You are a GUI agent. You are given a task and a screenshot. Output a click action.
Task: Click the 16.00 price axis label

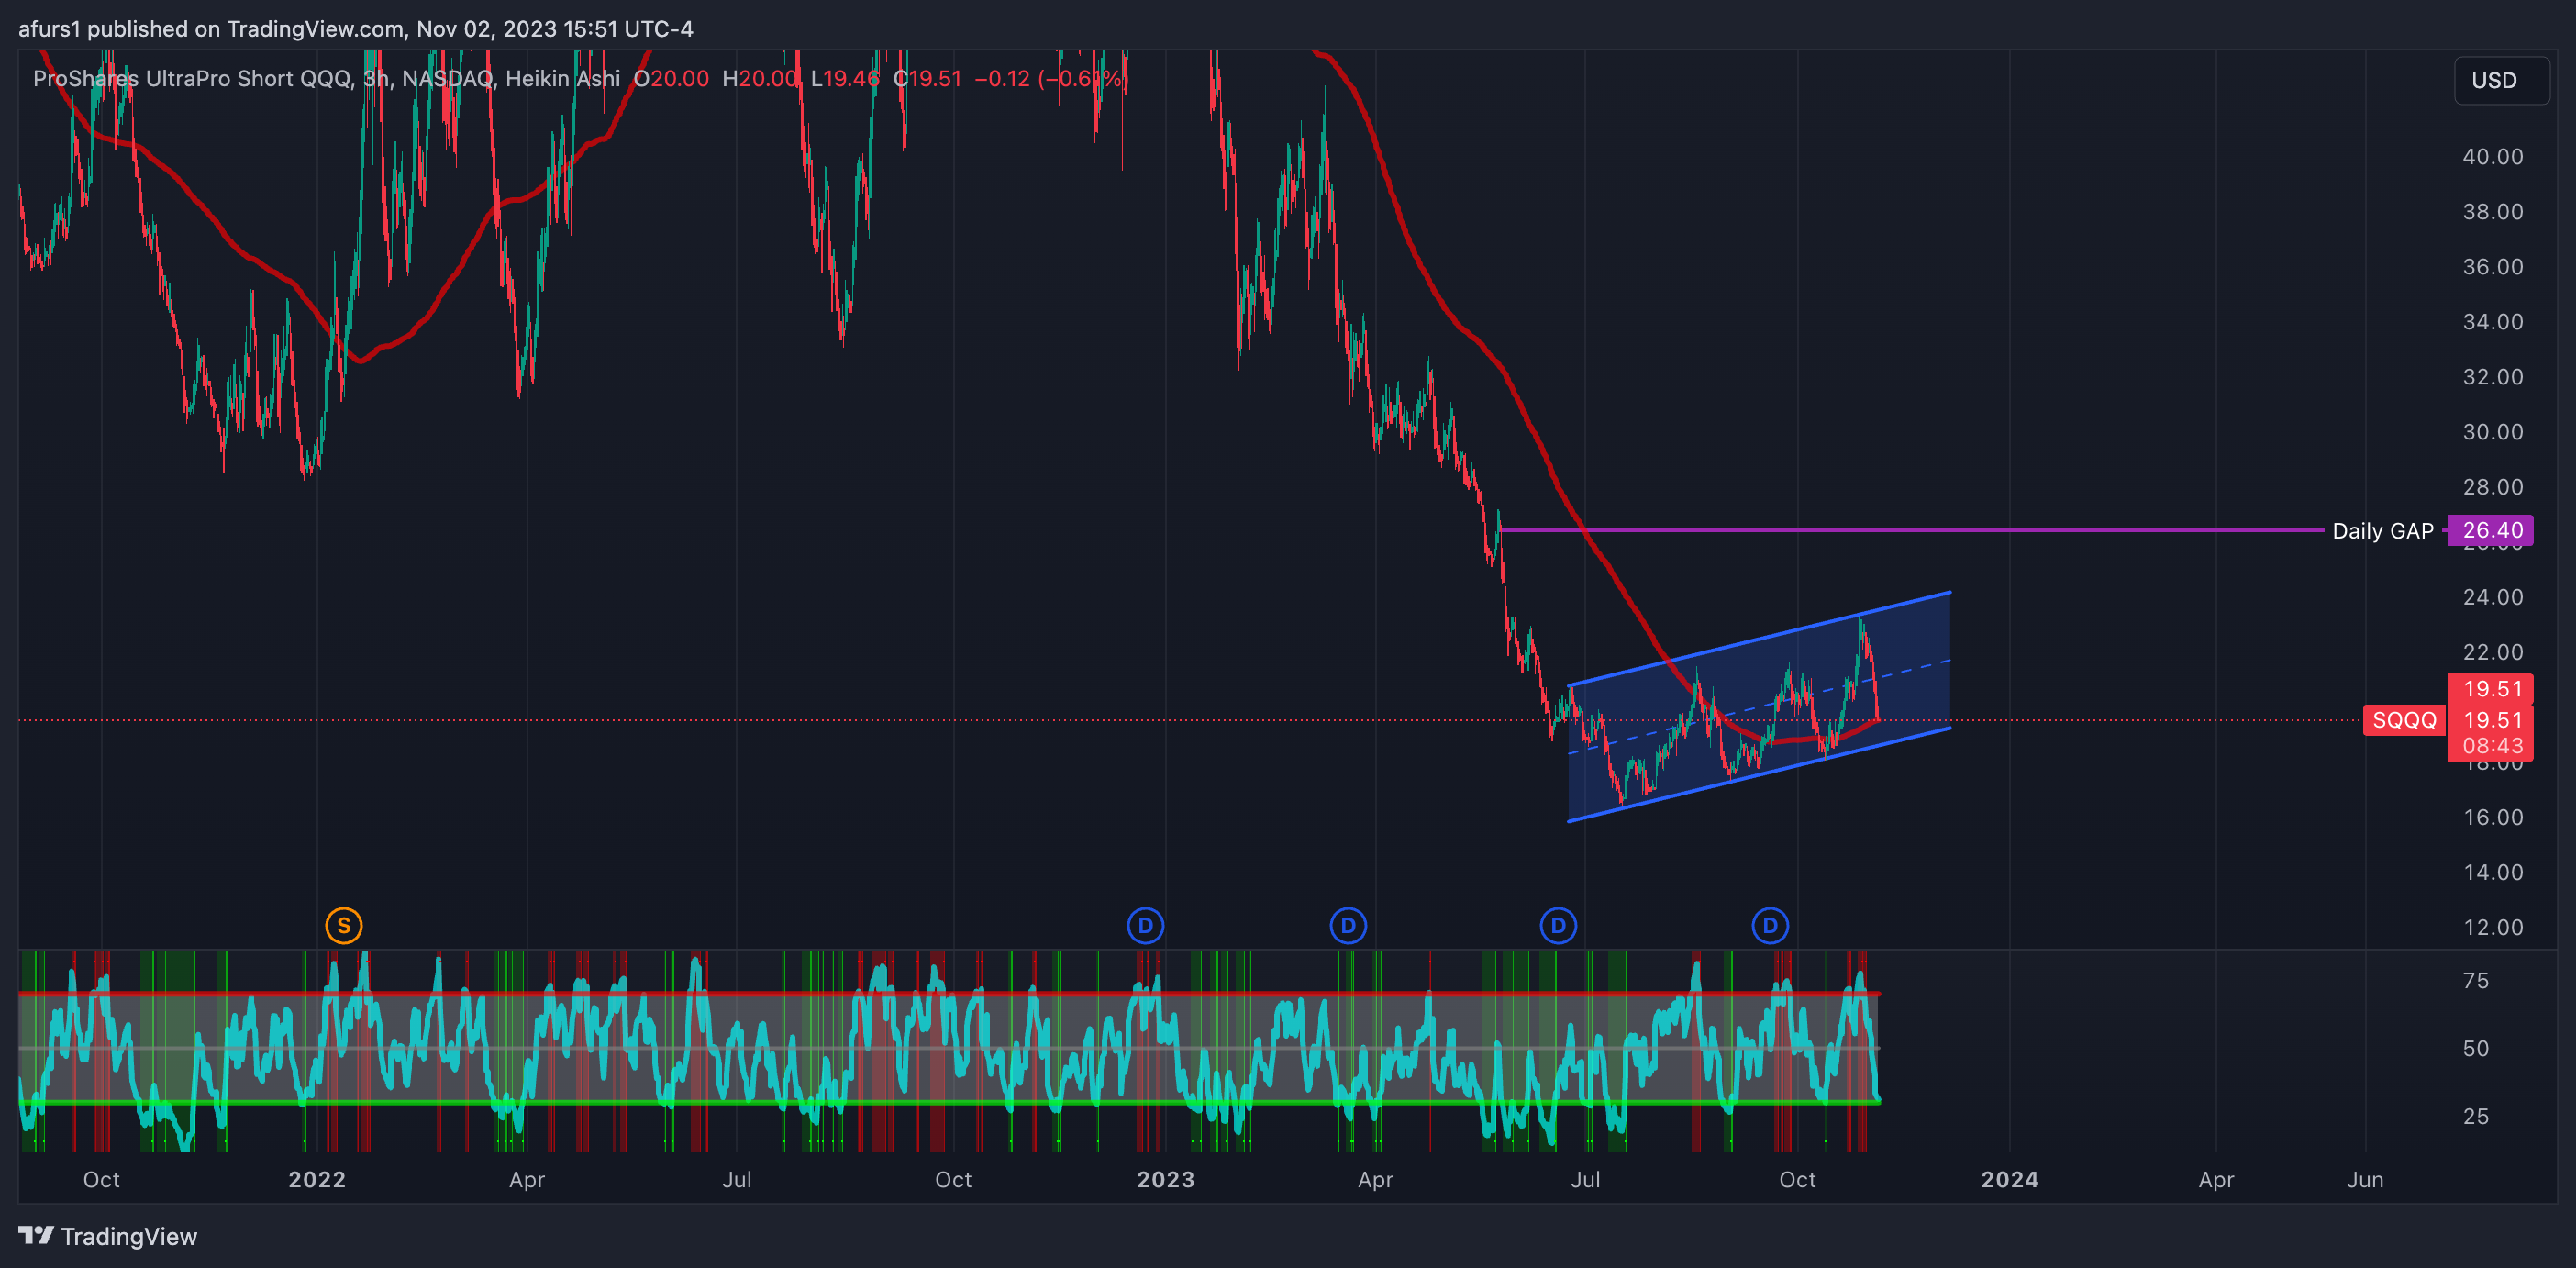tap(2492, 817)
